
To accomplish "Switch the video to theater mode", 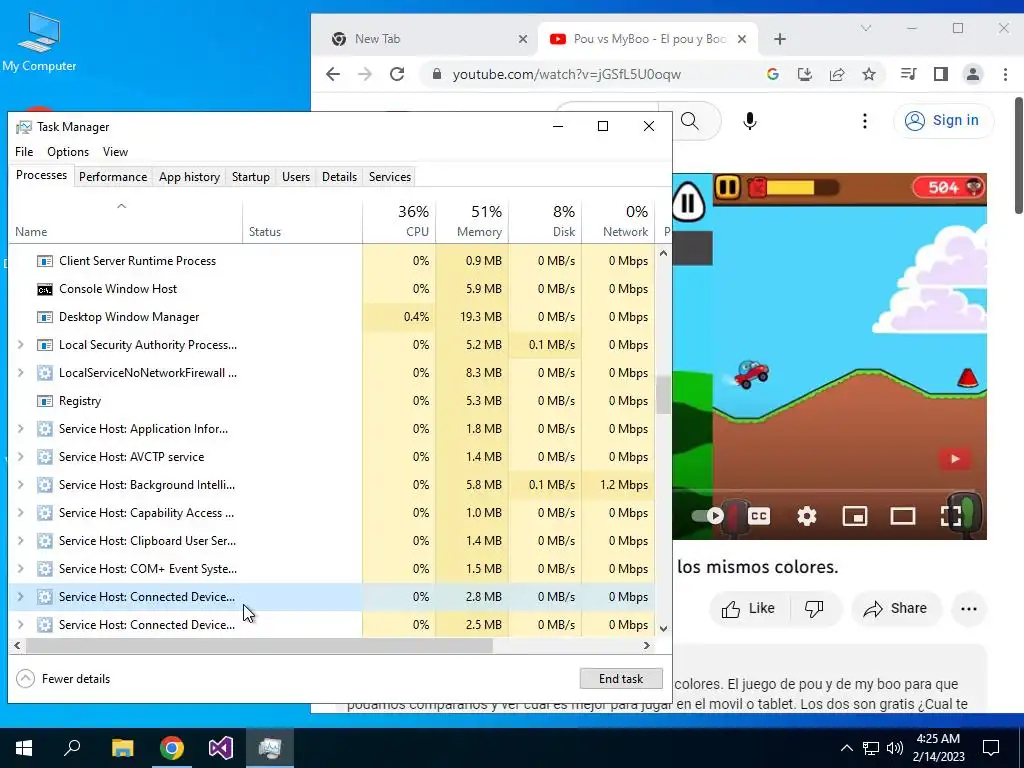I will (903, 517).
